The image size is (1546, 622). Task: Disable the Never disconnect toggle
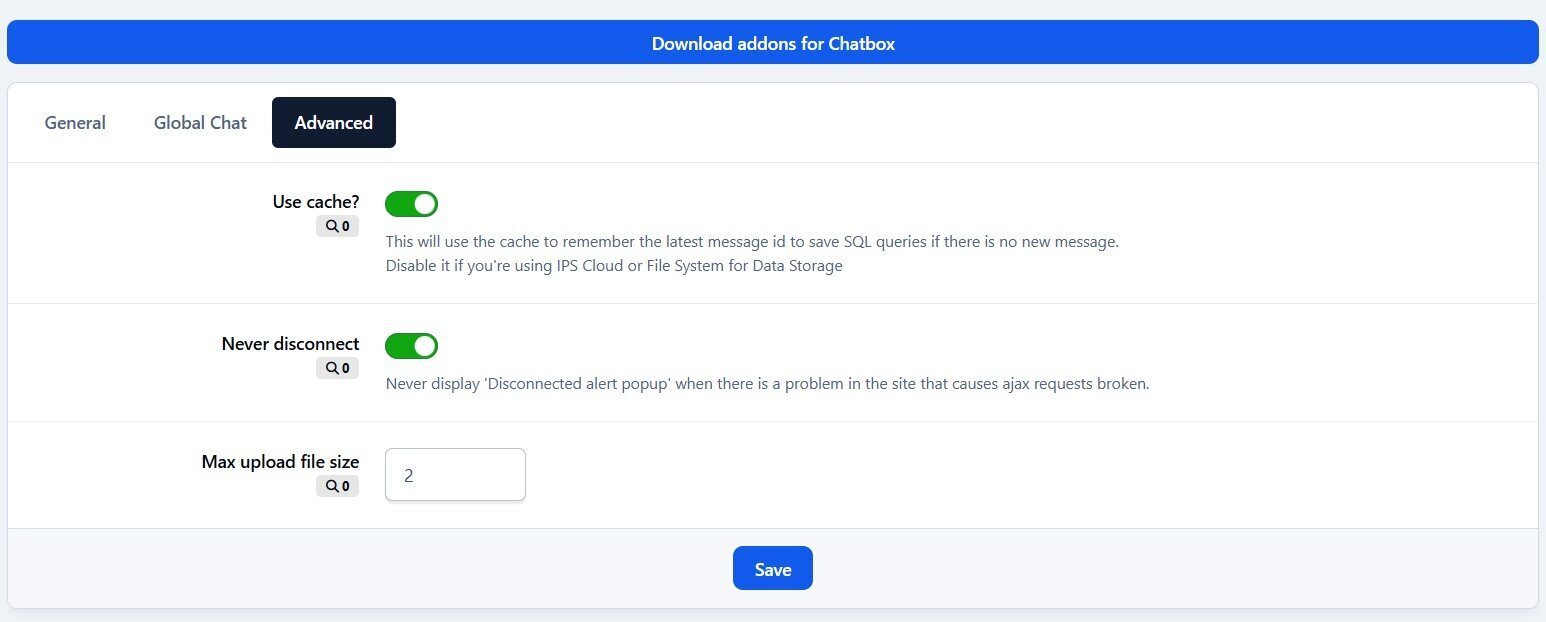tap(411, 346)
